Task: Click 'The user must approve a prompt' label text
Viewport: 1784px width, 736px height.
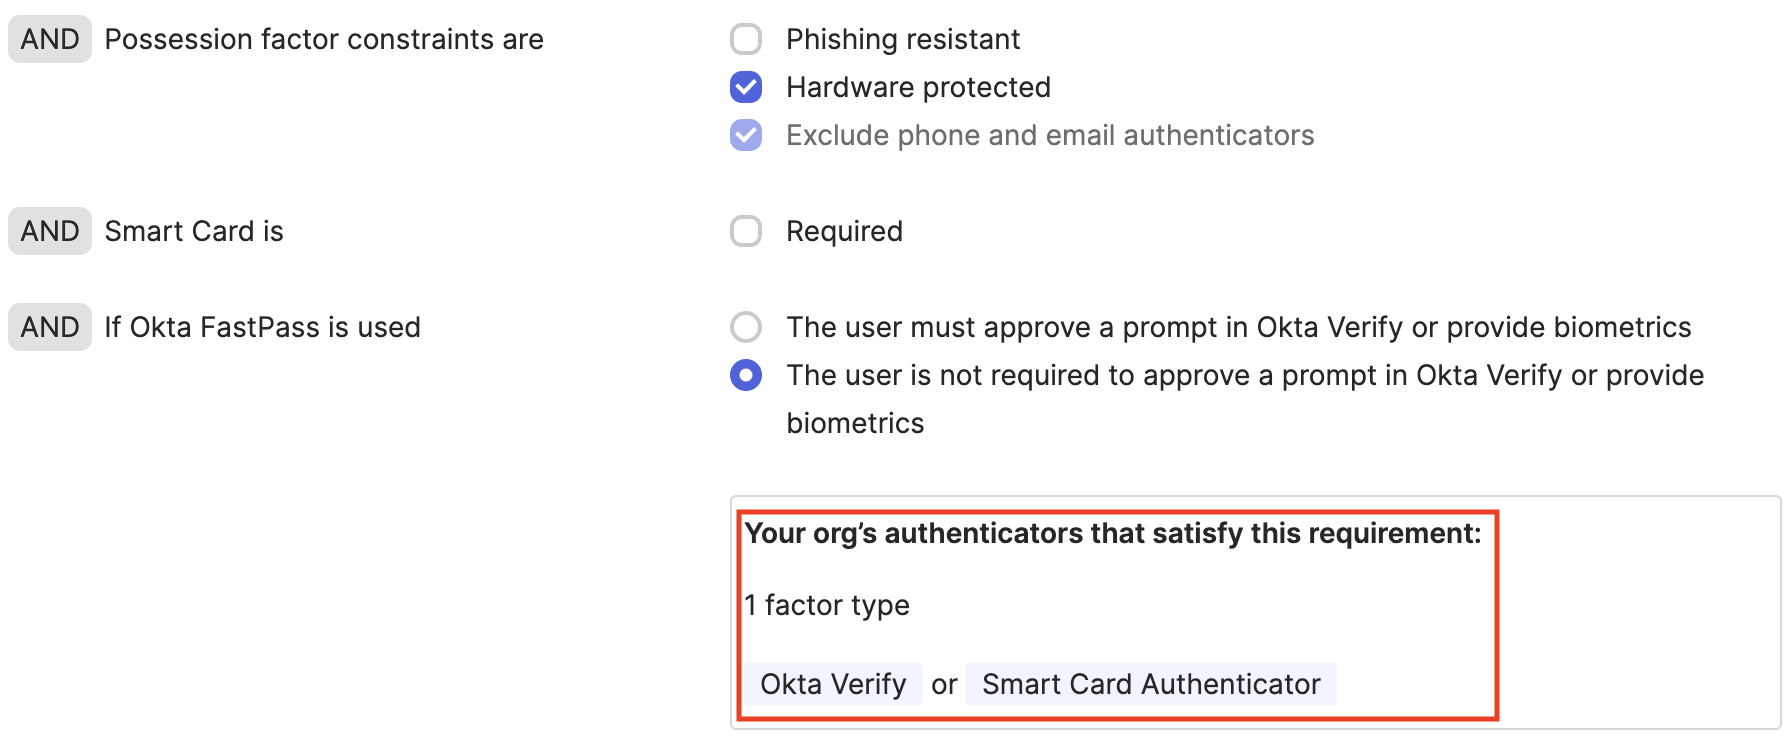Action: click(1238, 327)
